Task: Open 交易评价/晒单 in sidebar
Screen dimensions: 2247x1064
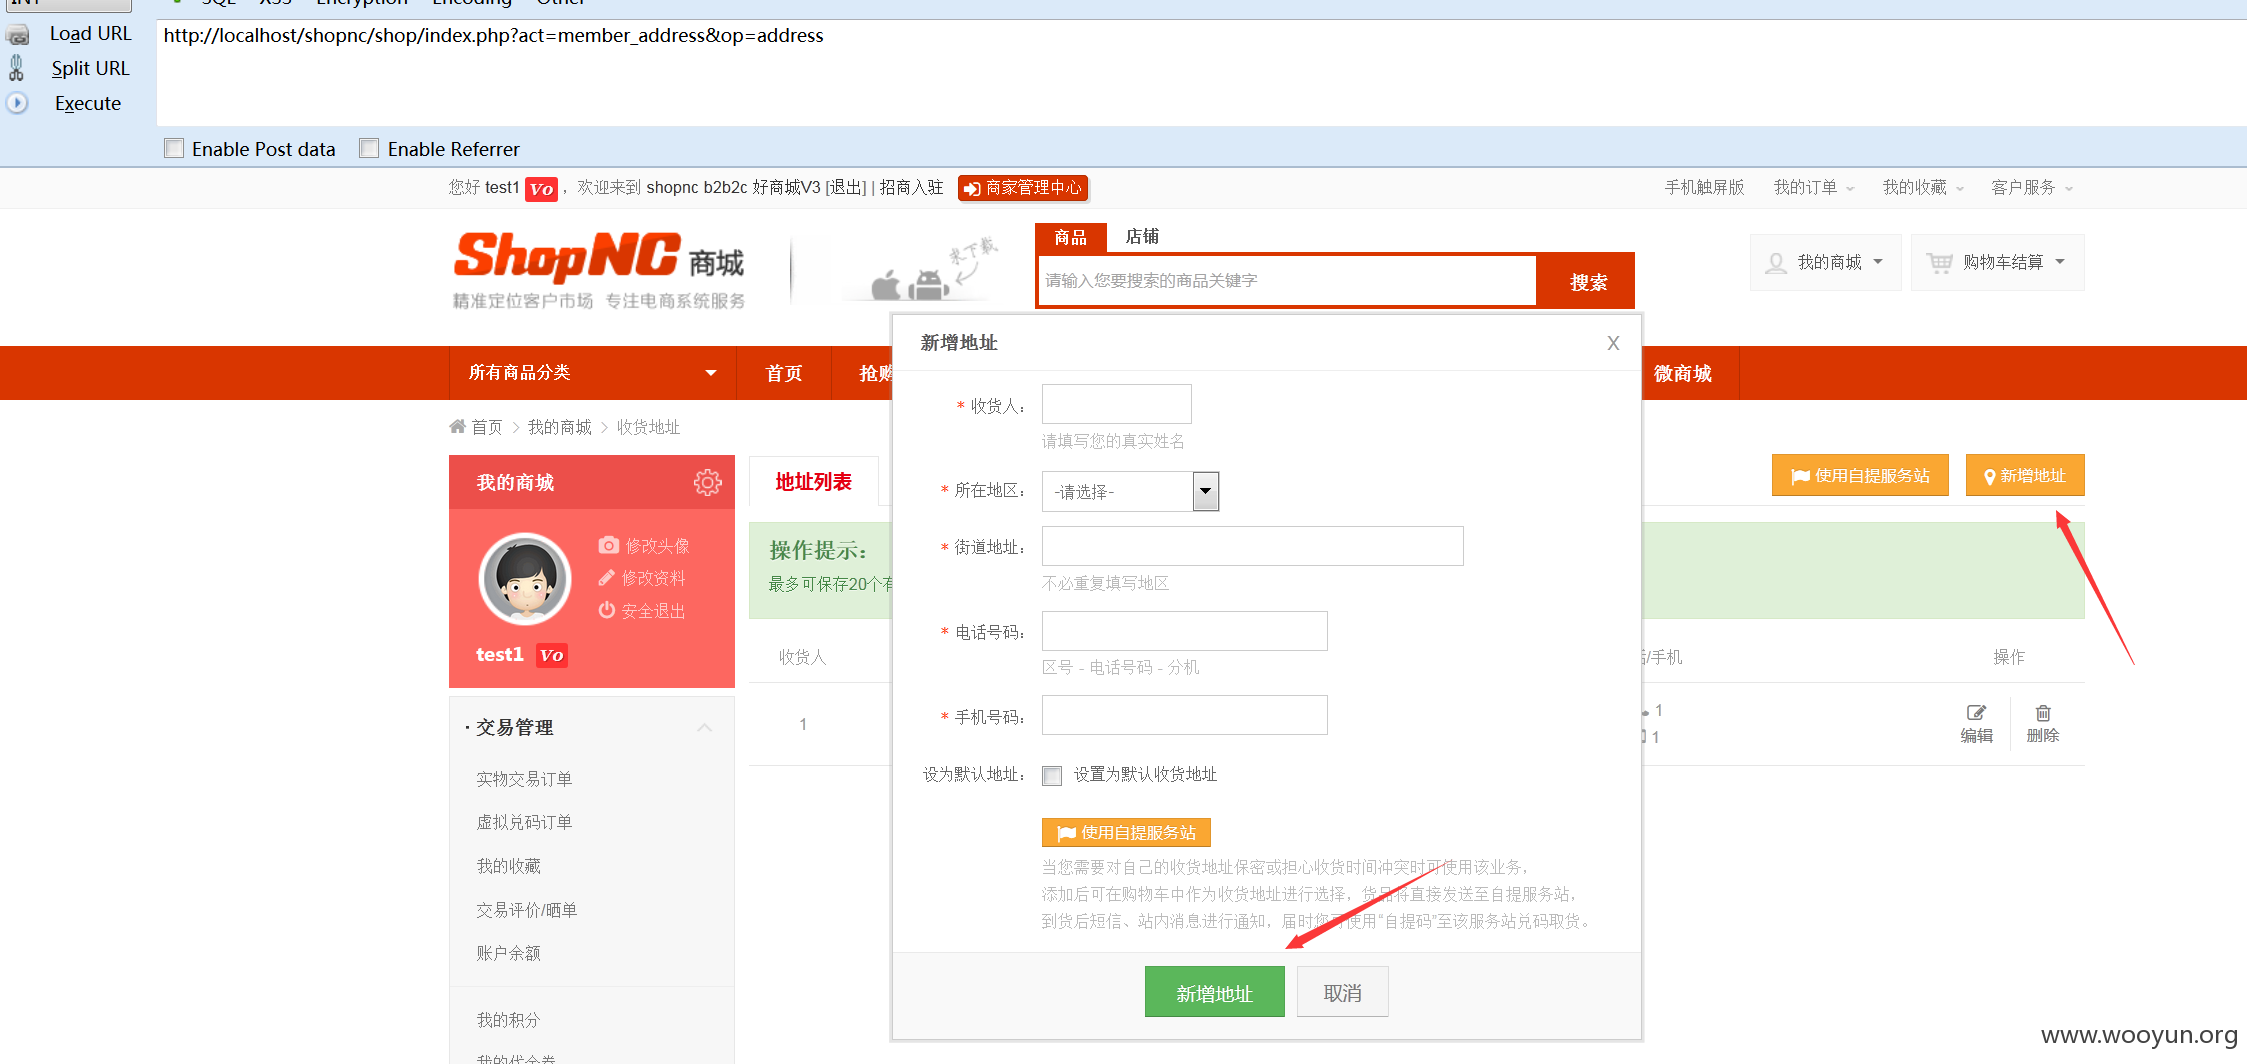Action: (x=527, y=910)
